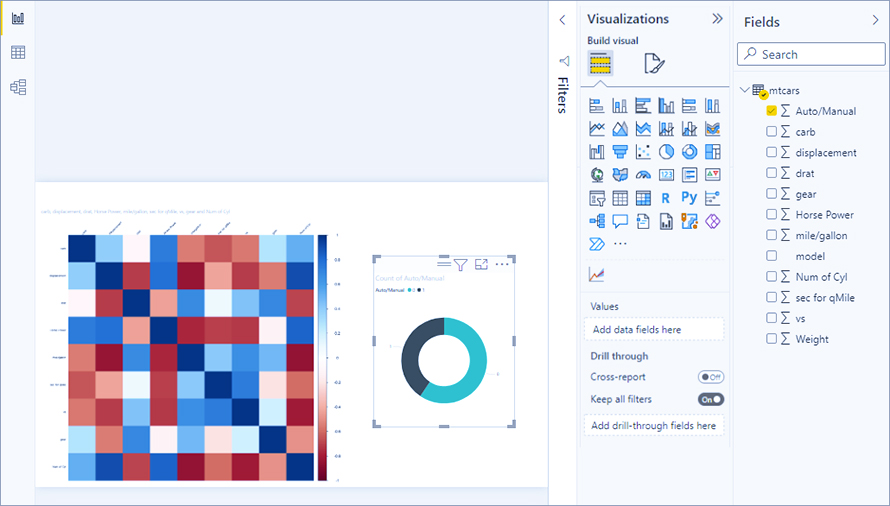Open more options on donut visual
The width and height of the screenshot is (890, 506).
503,265
